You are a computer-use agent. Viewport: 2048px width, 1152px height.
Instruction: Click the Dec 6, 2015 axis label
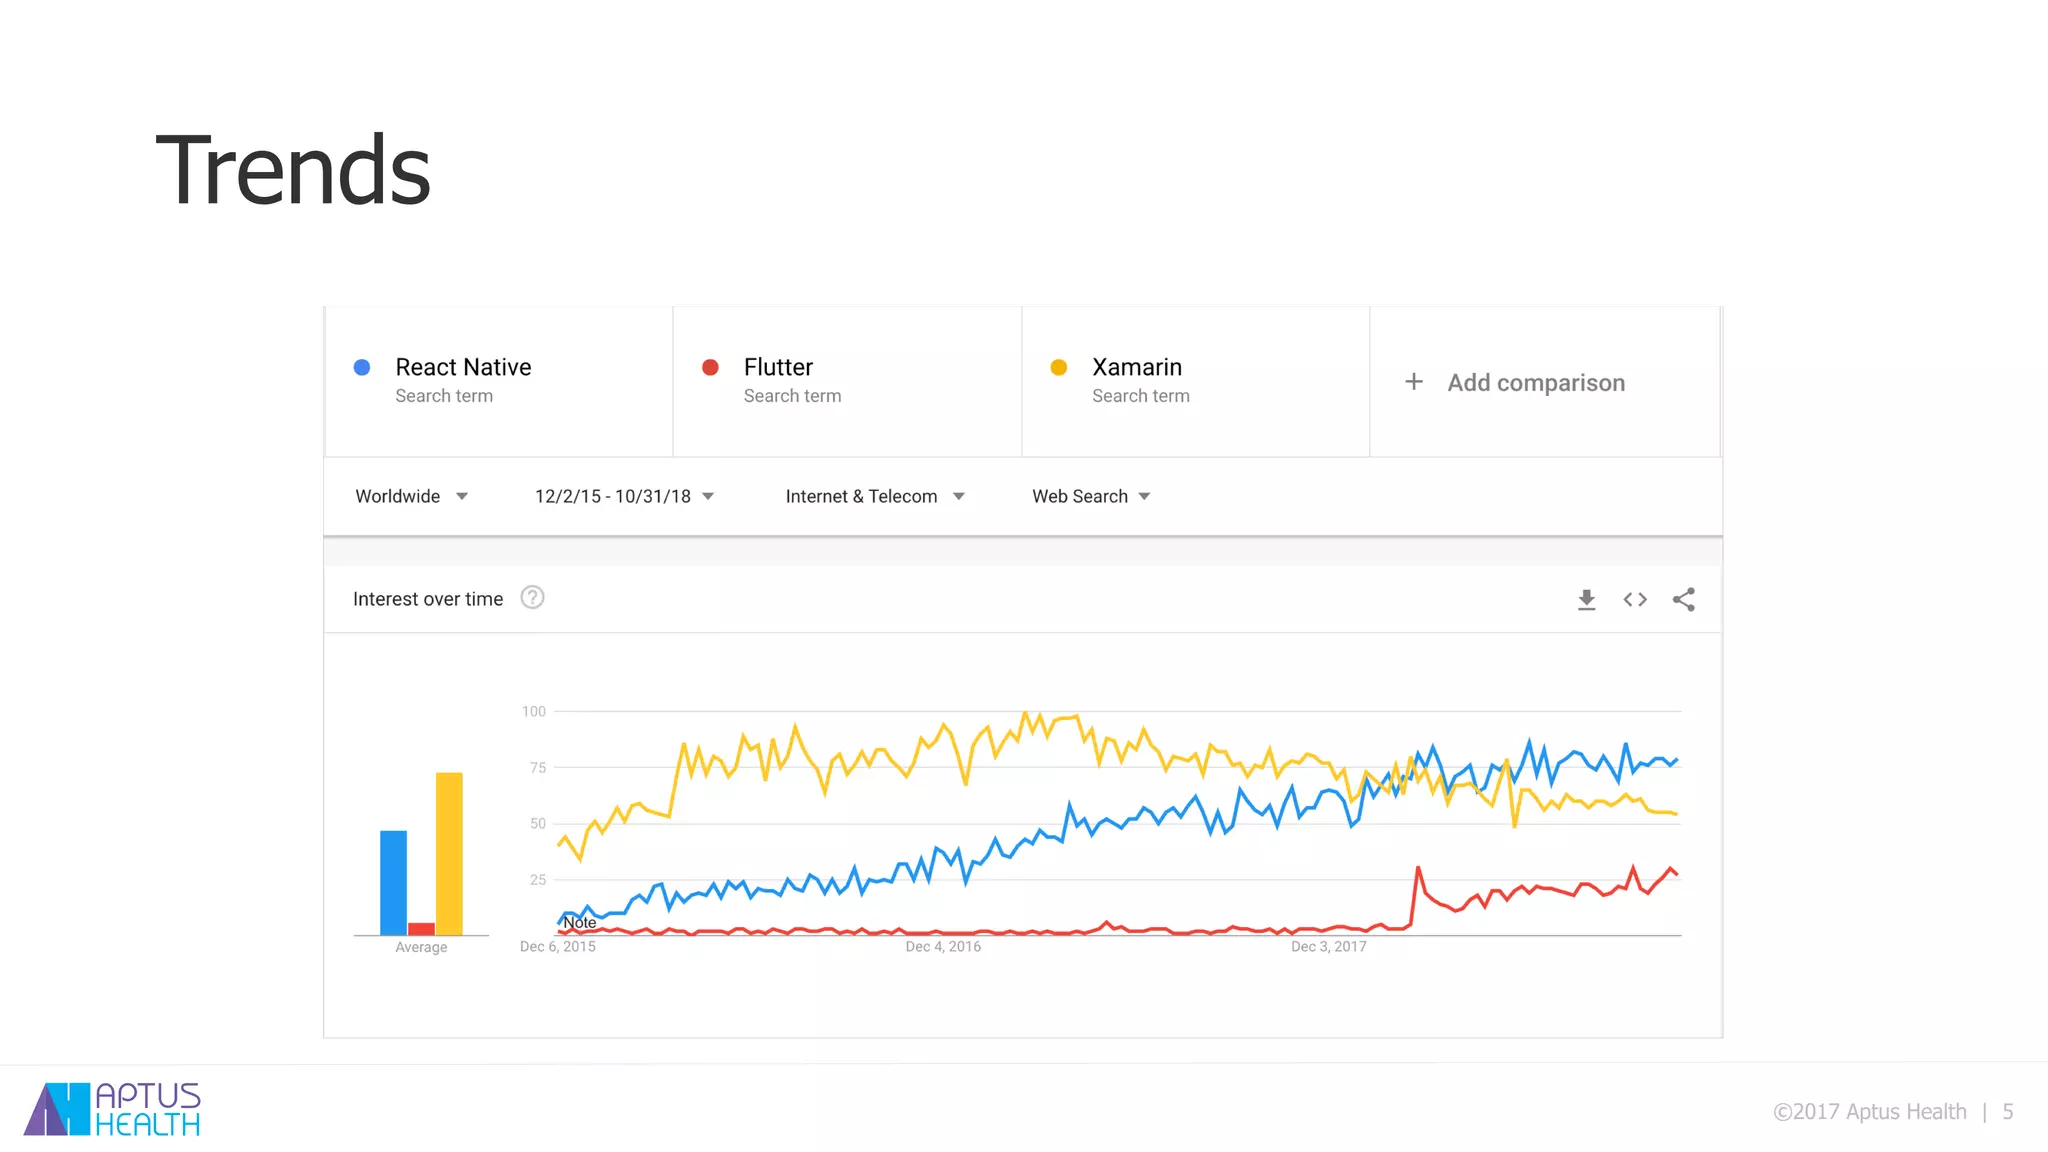point(557,946)
